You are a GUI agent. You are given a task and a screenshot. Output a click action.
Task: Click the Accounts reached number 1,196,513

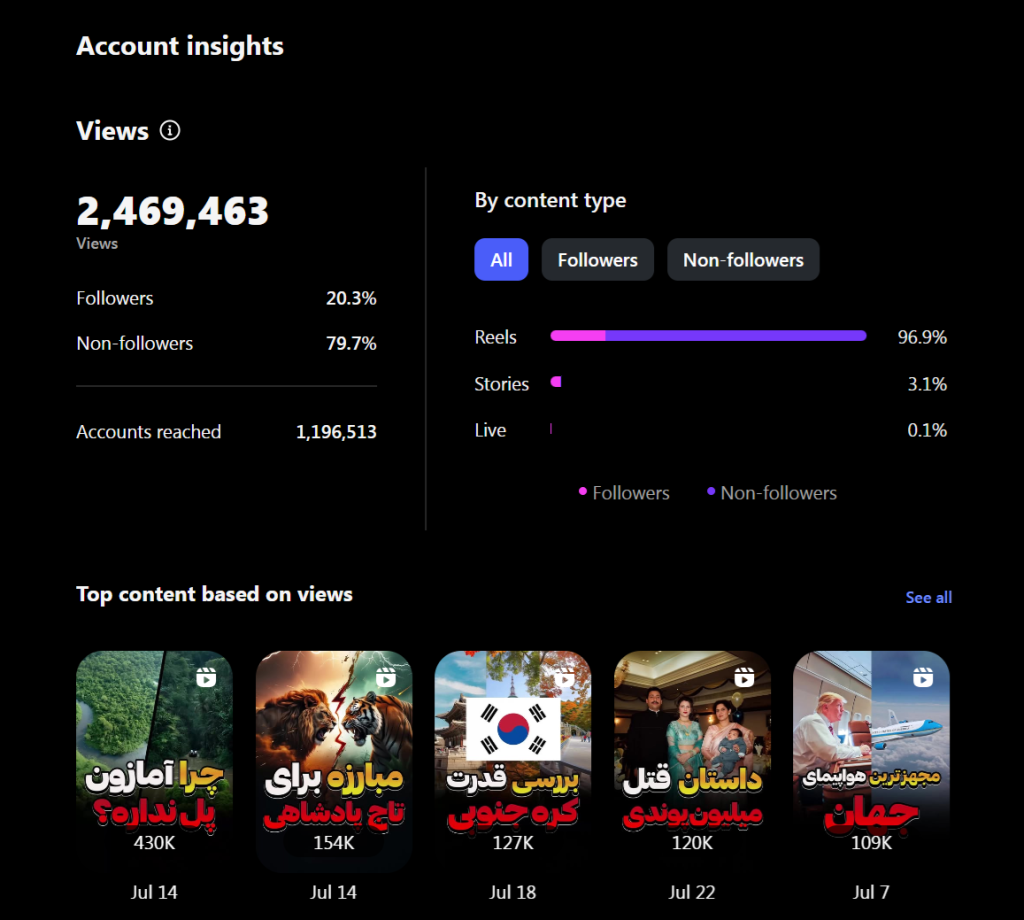(336, 432)
